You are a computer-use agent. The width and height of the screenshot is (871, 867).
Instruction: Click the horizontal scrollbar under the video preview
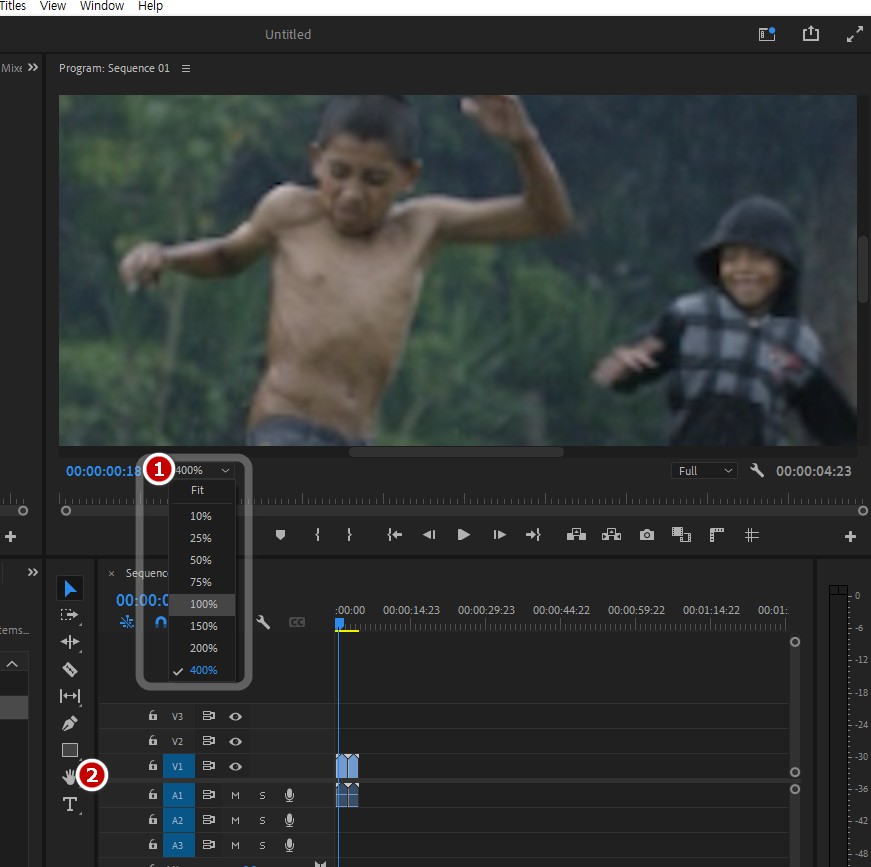(455, 452)
